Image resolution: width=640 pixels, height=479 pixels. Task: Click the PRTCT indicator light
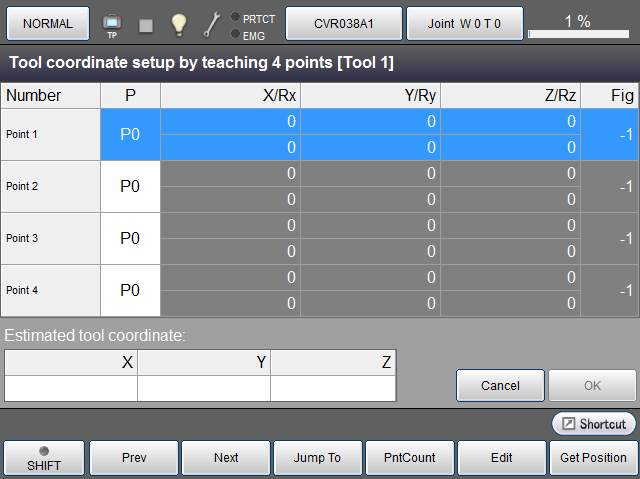235,17
